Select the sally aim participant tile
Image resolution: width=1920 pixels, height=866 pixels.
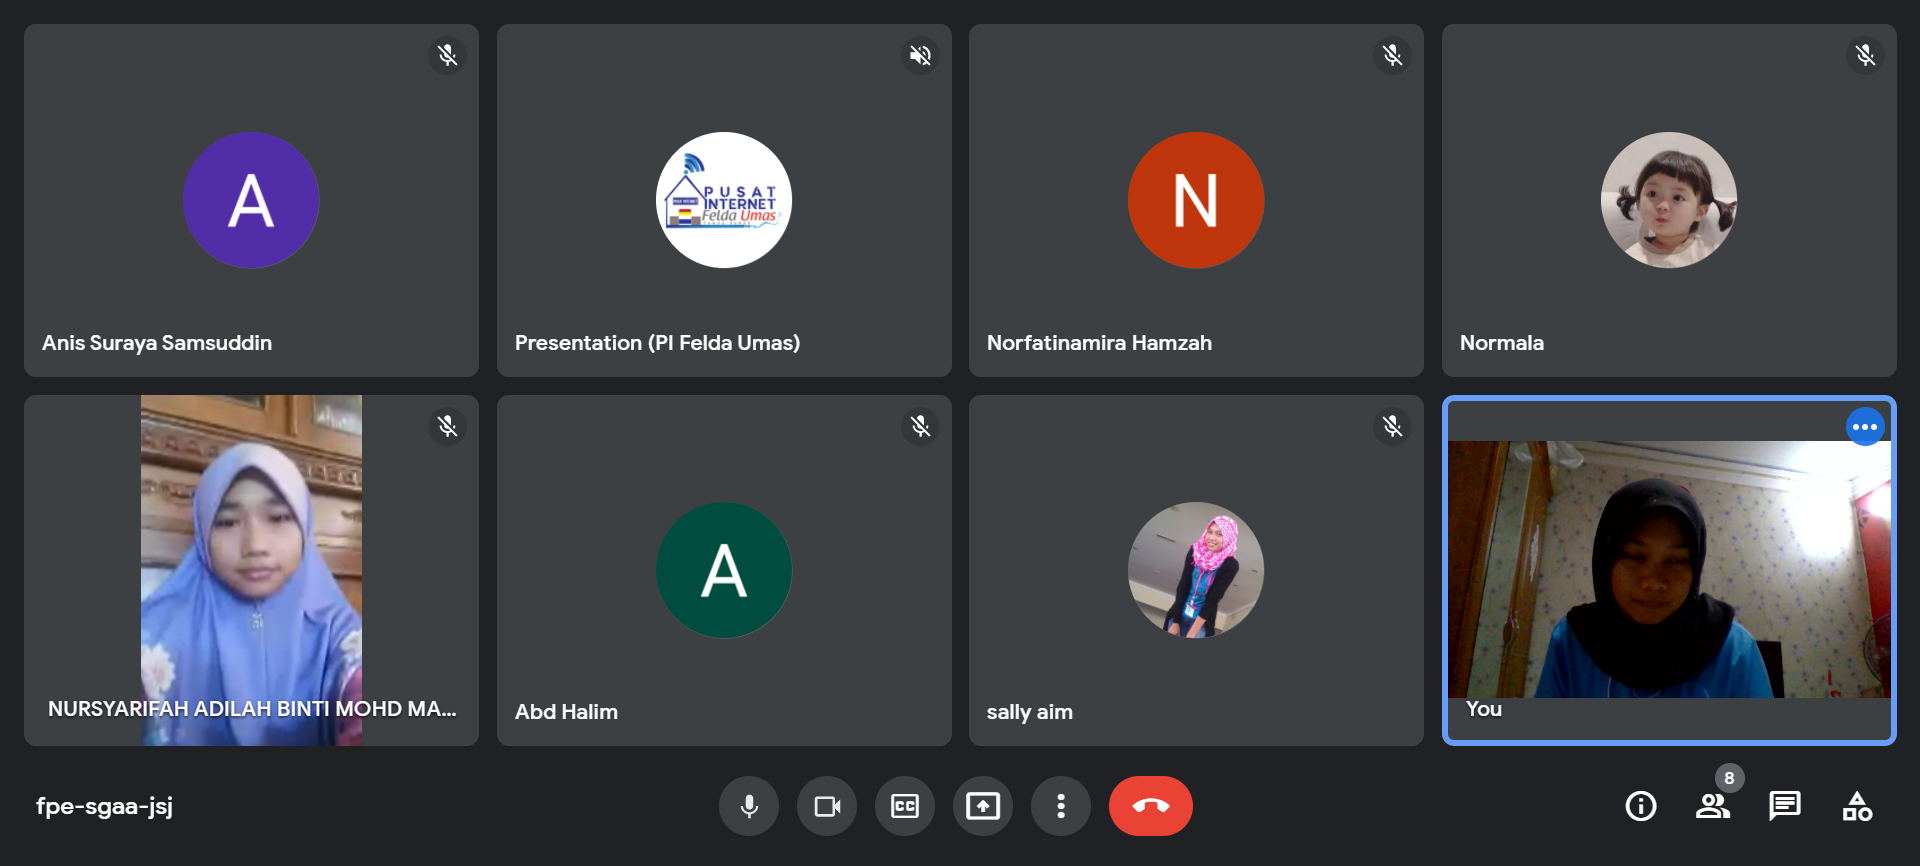pos(1195,570)
